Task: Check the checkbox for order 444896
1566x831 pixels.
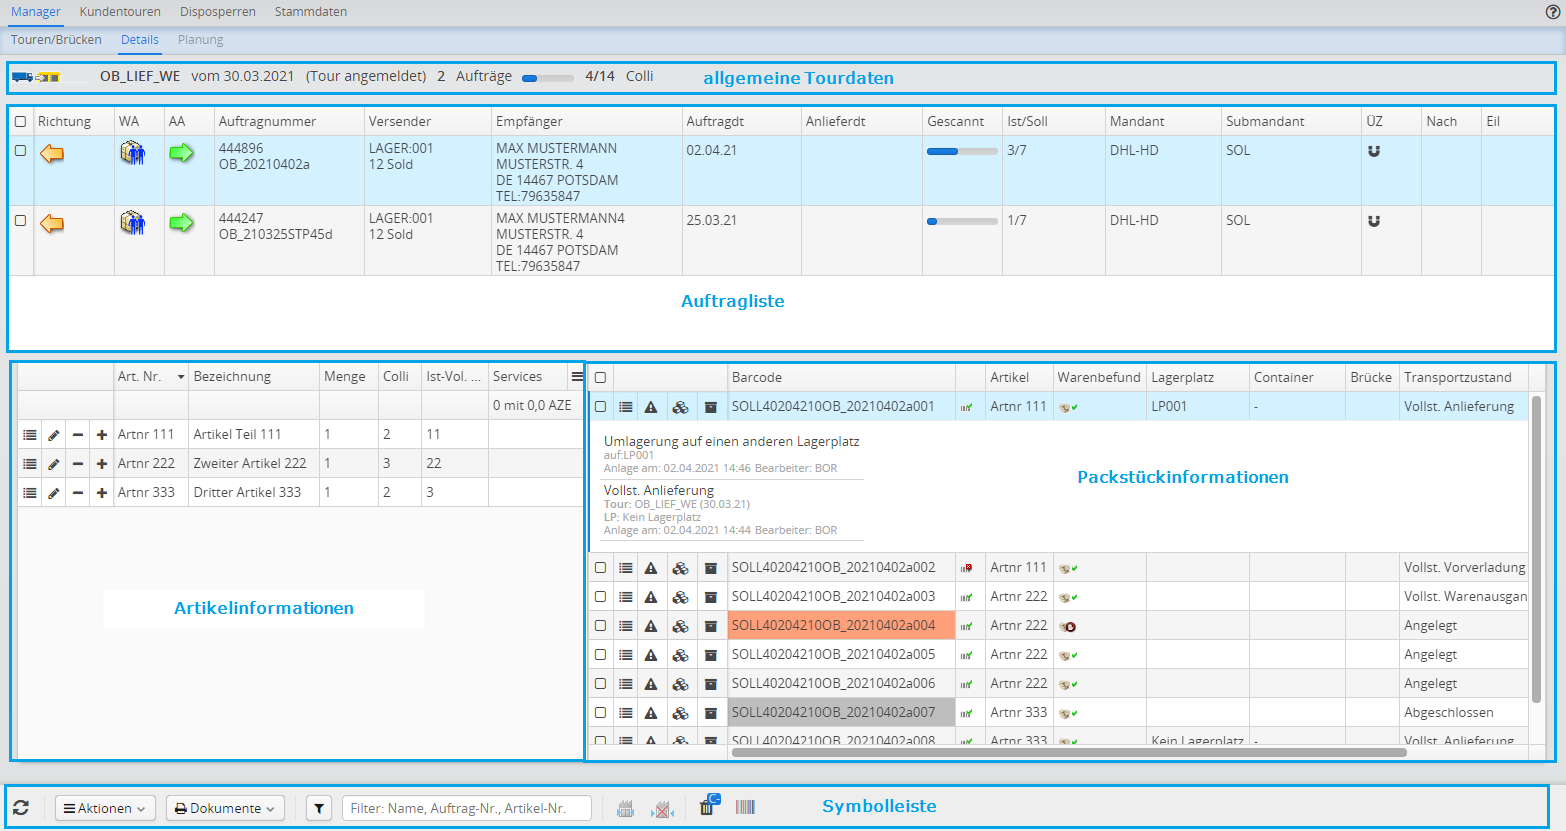Action: (x=20, y=151)
